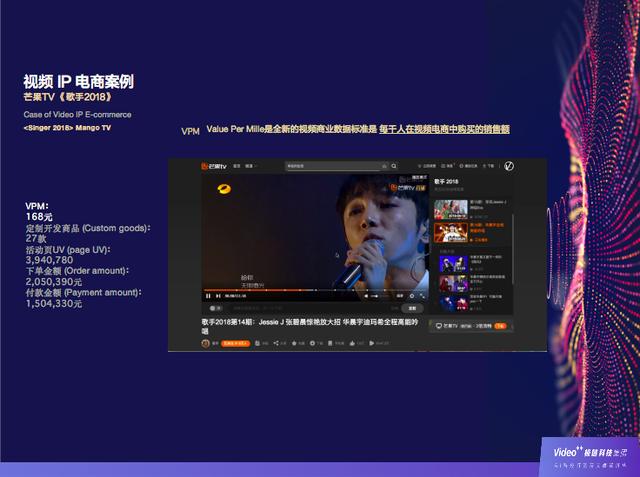Click the magnifier search icon
Screen dimensions: 640x477
click(x=394, y=166)
